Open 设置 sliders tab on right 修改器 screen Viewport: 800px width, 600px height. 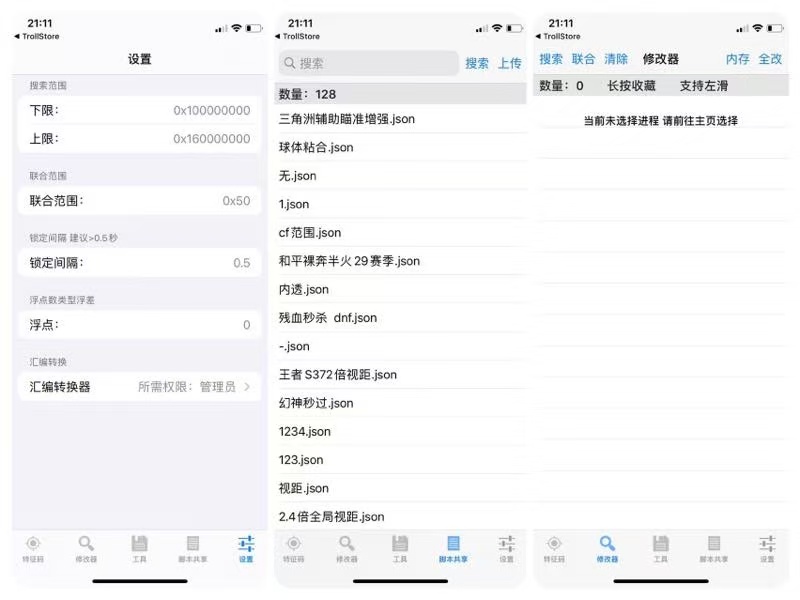(767, 548)
